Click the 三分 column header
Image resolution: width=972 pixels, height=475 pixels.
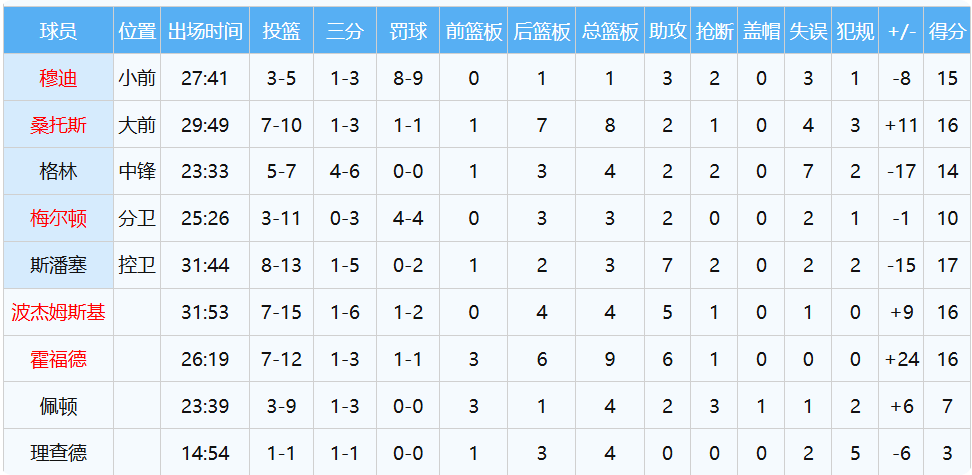(x=345, y=32)
